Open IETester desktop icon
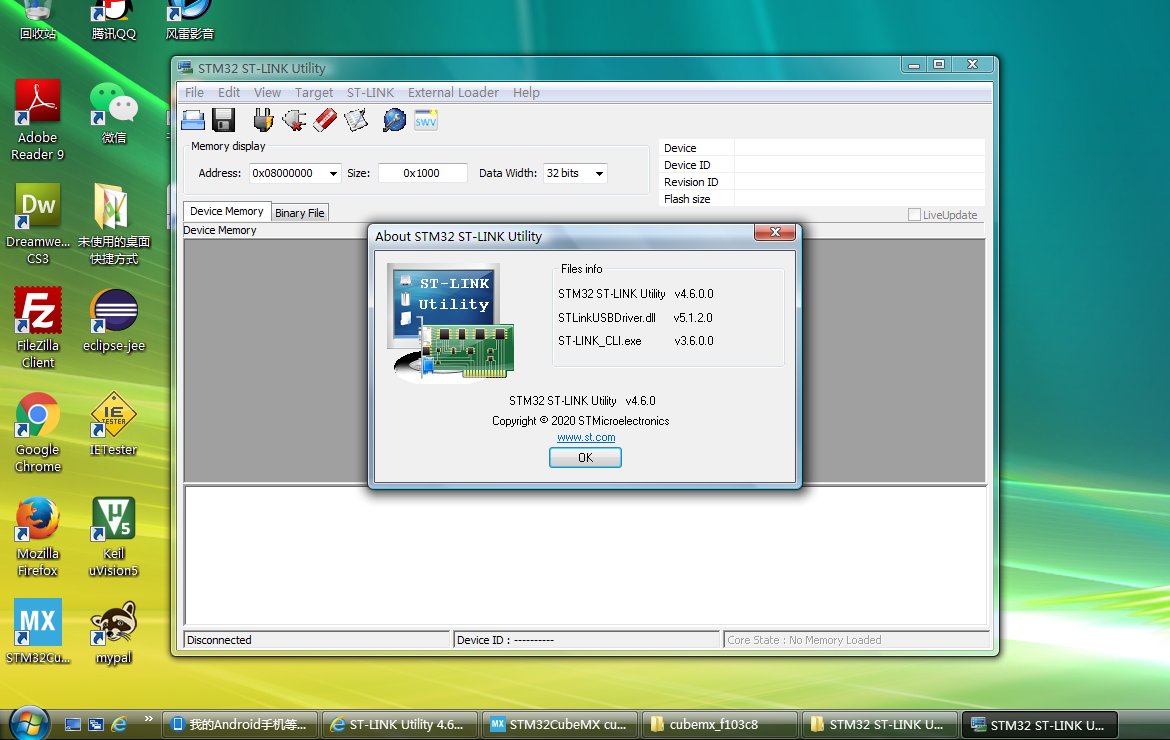Viewport: 1170px width, 740px height. coord(113,424)
